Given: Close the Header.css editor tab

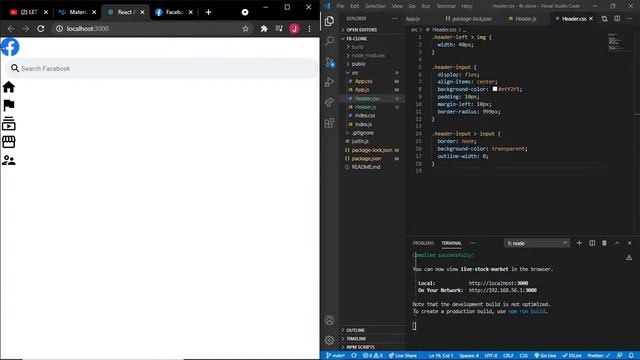Looking at the screenshot, I should click(591, 19).
